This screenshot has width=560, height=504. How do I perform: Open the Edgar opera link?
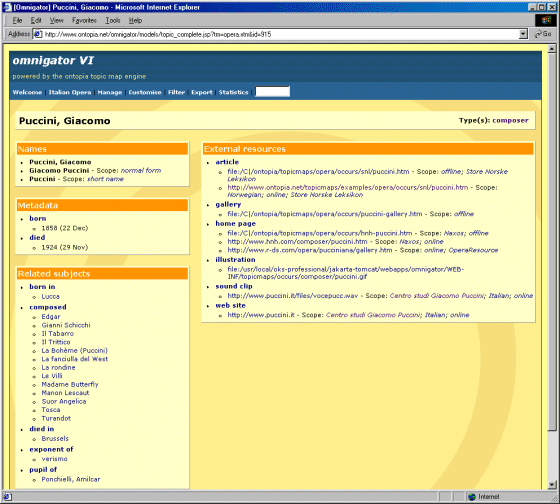51,317
